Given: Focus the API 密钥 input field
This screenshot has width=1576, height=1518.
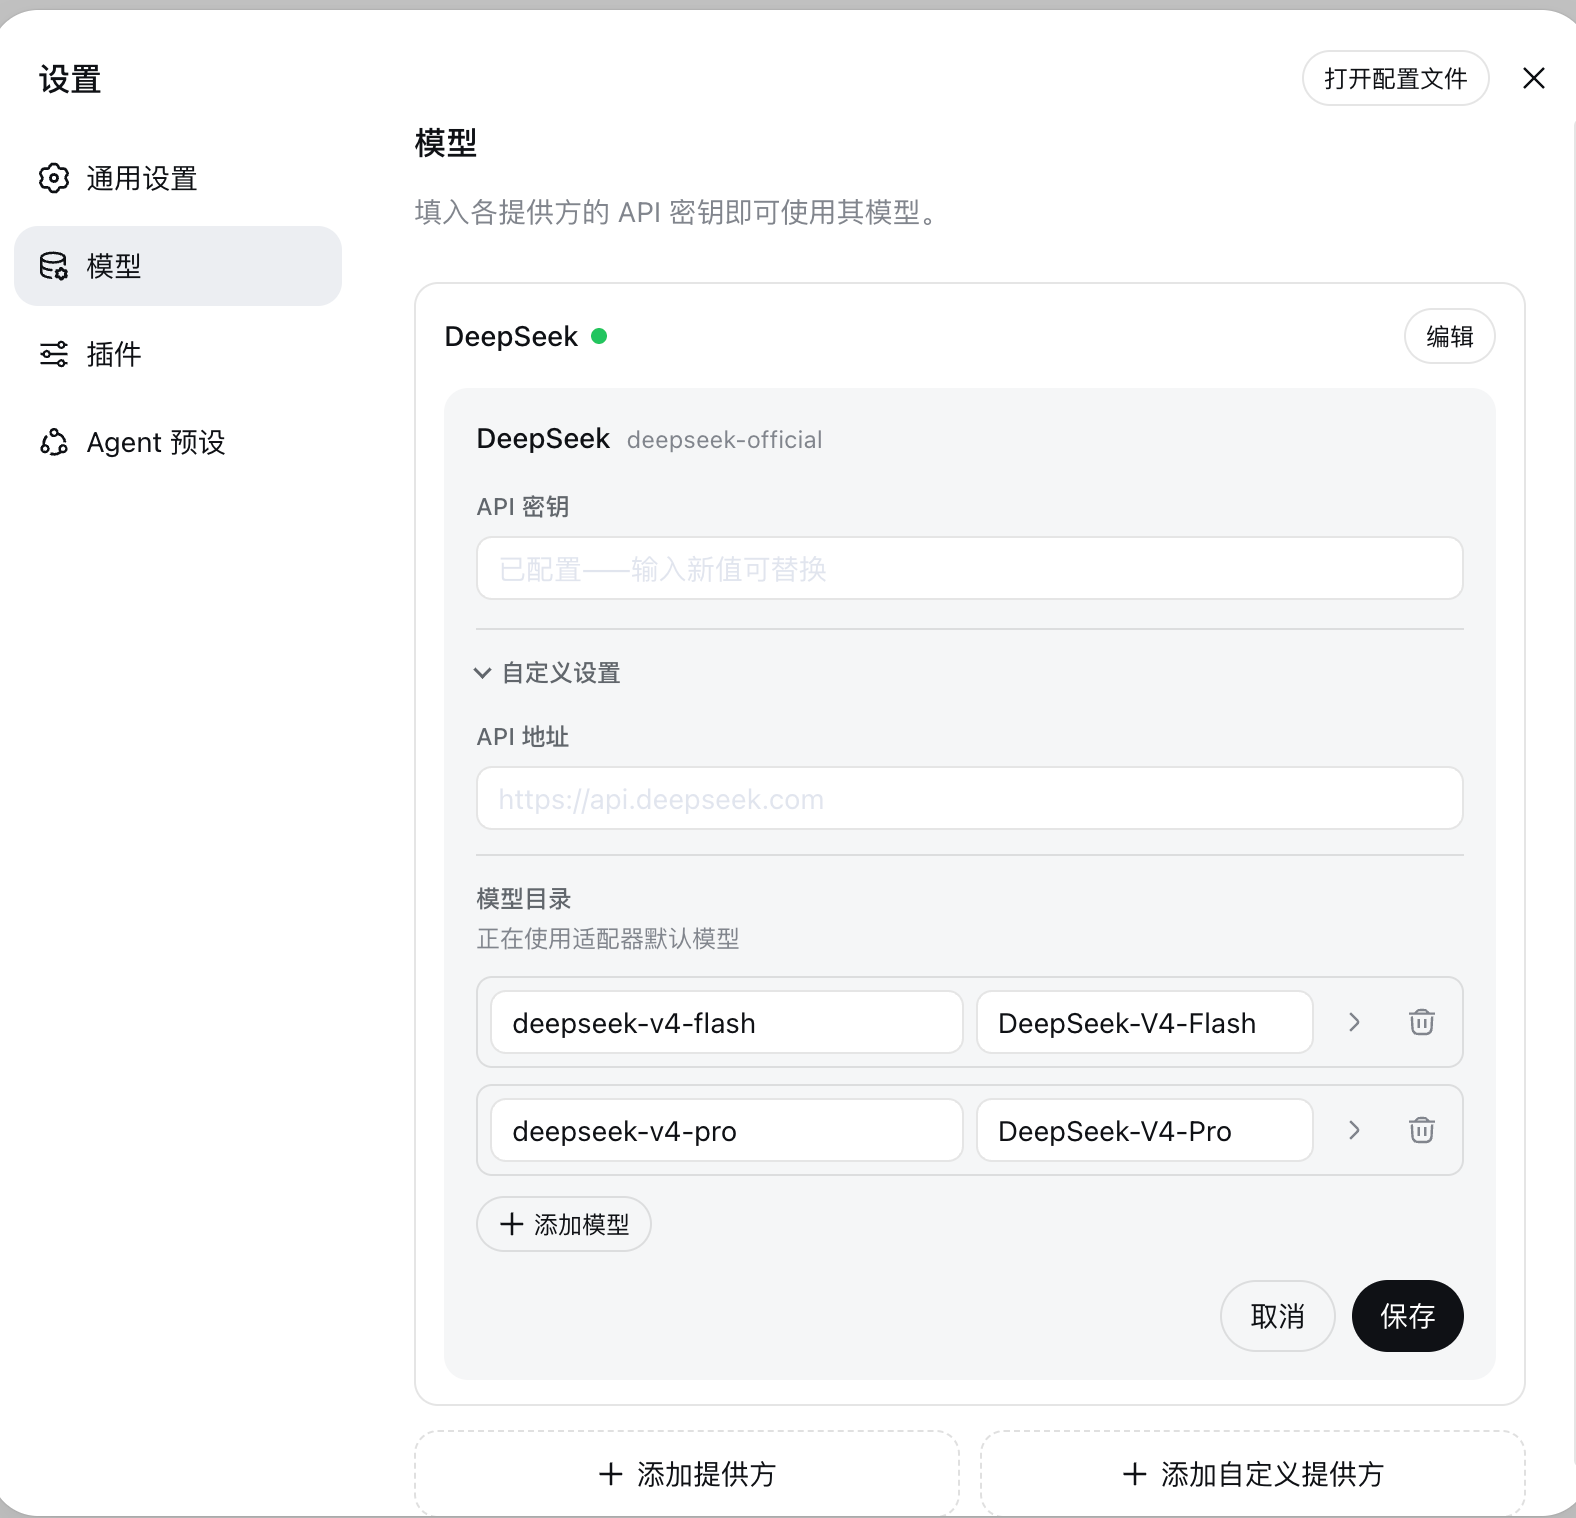Looking at the screenshot, I should tap(970, 568).
